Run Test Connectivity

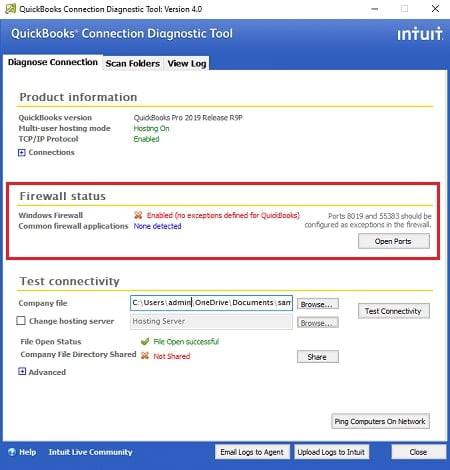coord(394,311)
